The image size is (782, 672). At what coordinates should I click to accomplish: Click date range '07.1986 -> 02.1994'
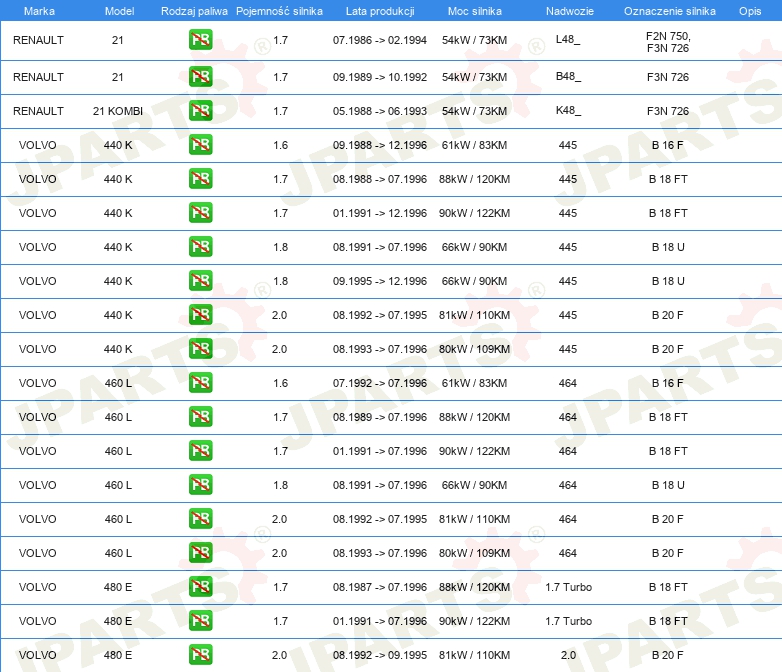[x=380, y=40]
